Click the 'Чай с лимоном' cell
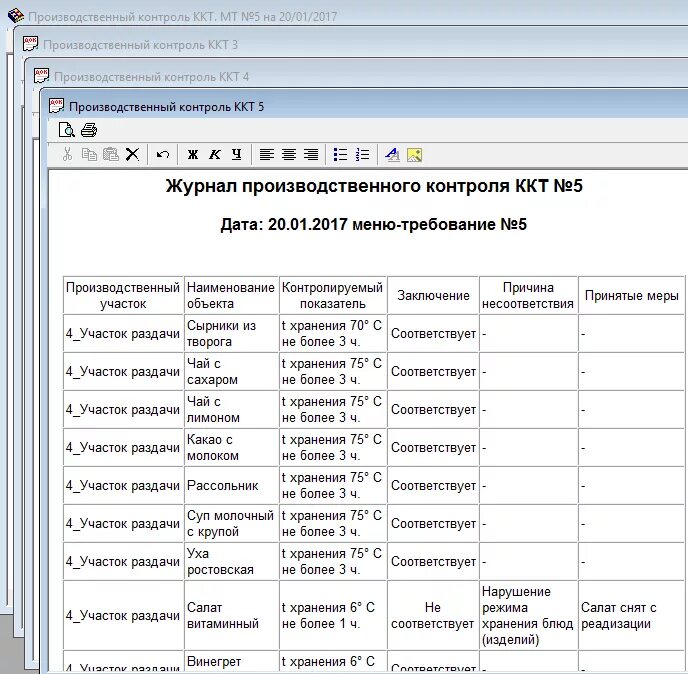 [231, 409]
